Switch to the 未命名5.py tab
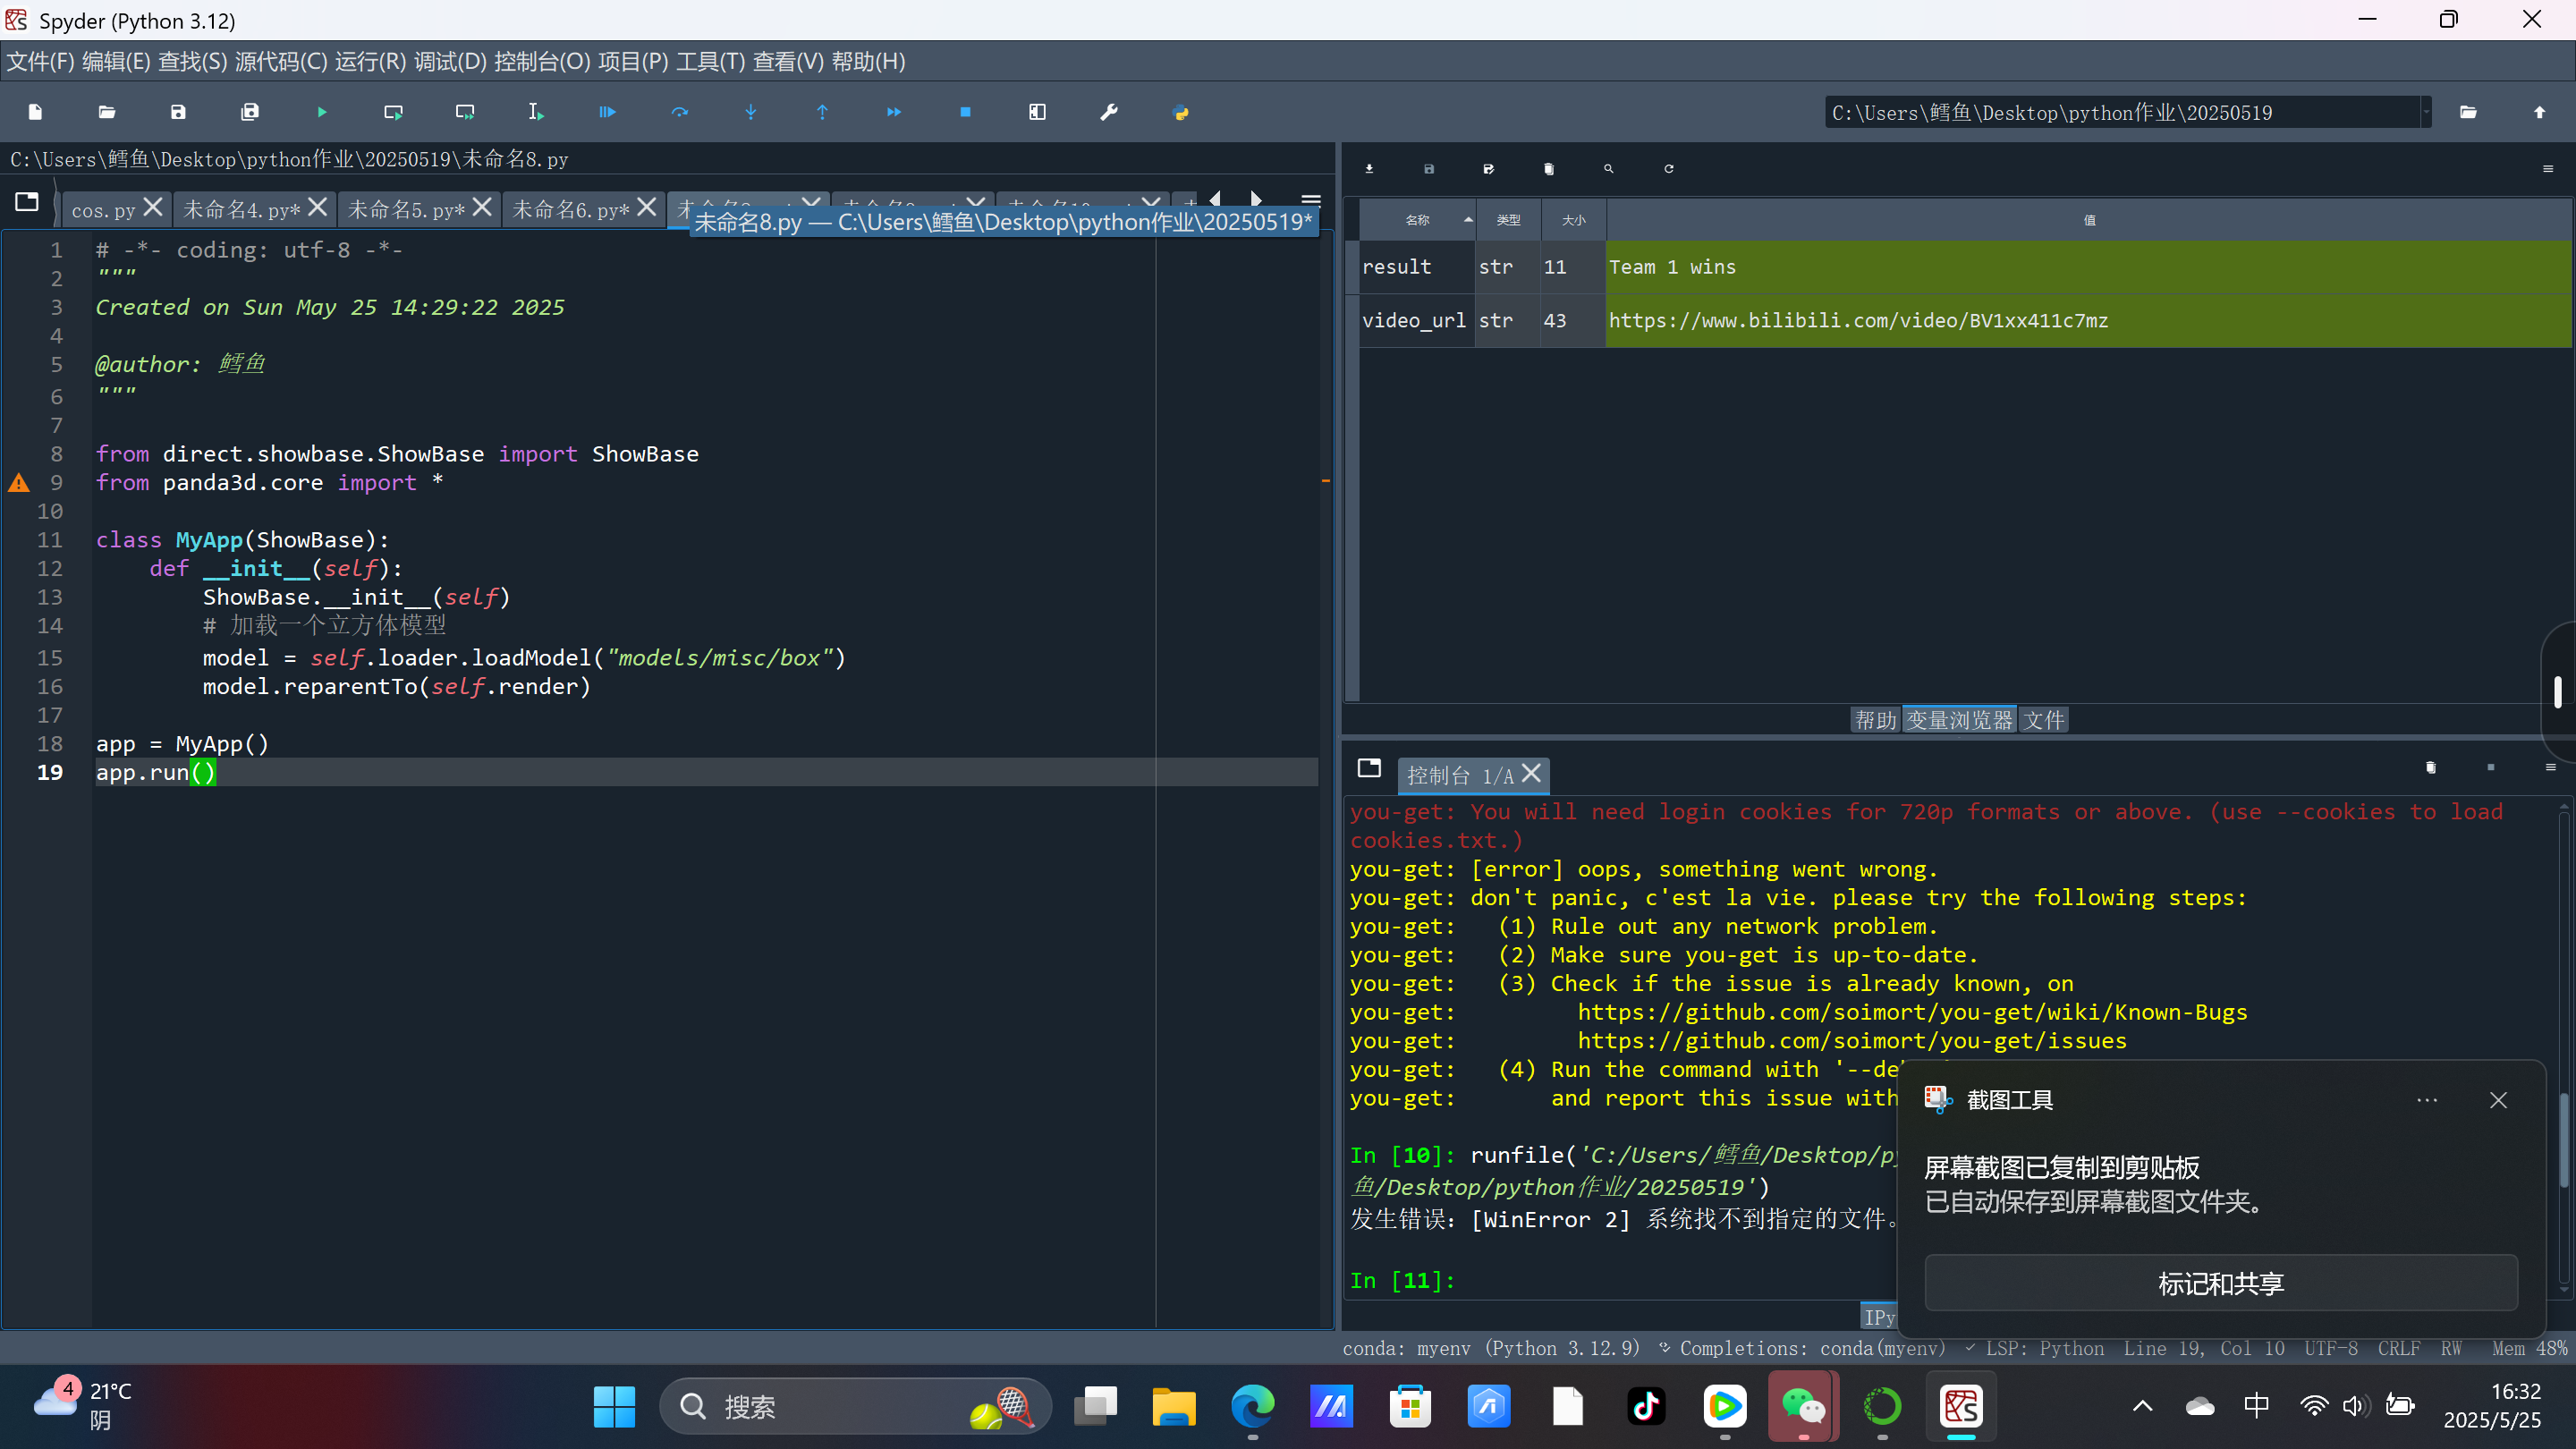Viewport: 2576px width, 1449px height. (x=405, y=210)
